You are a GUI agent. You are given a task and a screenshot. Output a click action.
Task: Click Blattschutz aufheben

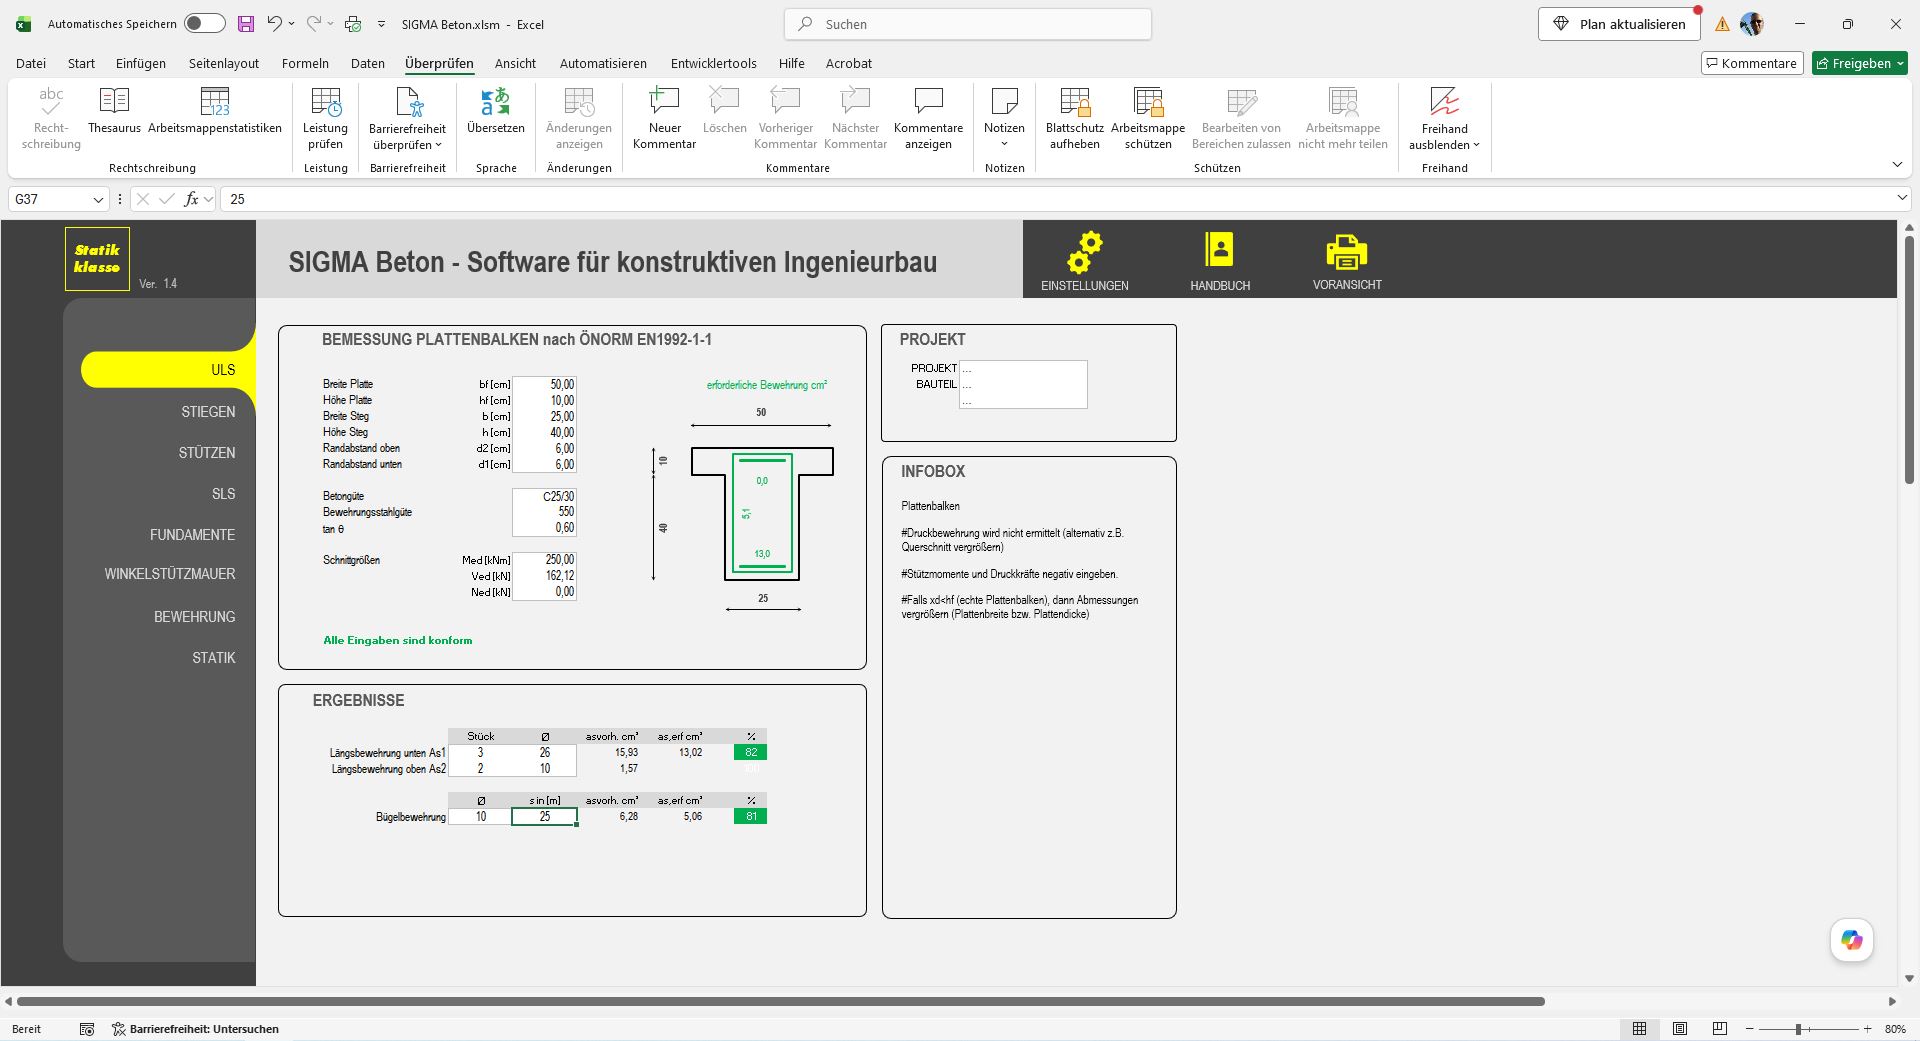pos(1074,118)
